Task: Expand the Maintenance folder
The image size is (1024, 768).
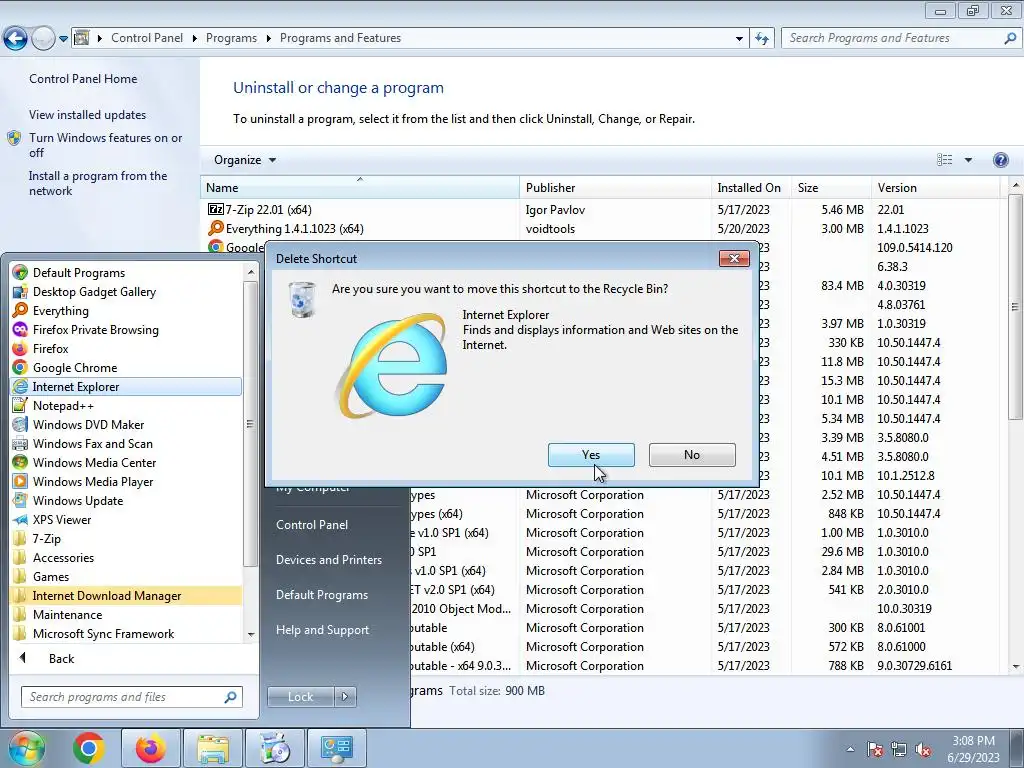Action: pos(67,615)
